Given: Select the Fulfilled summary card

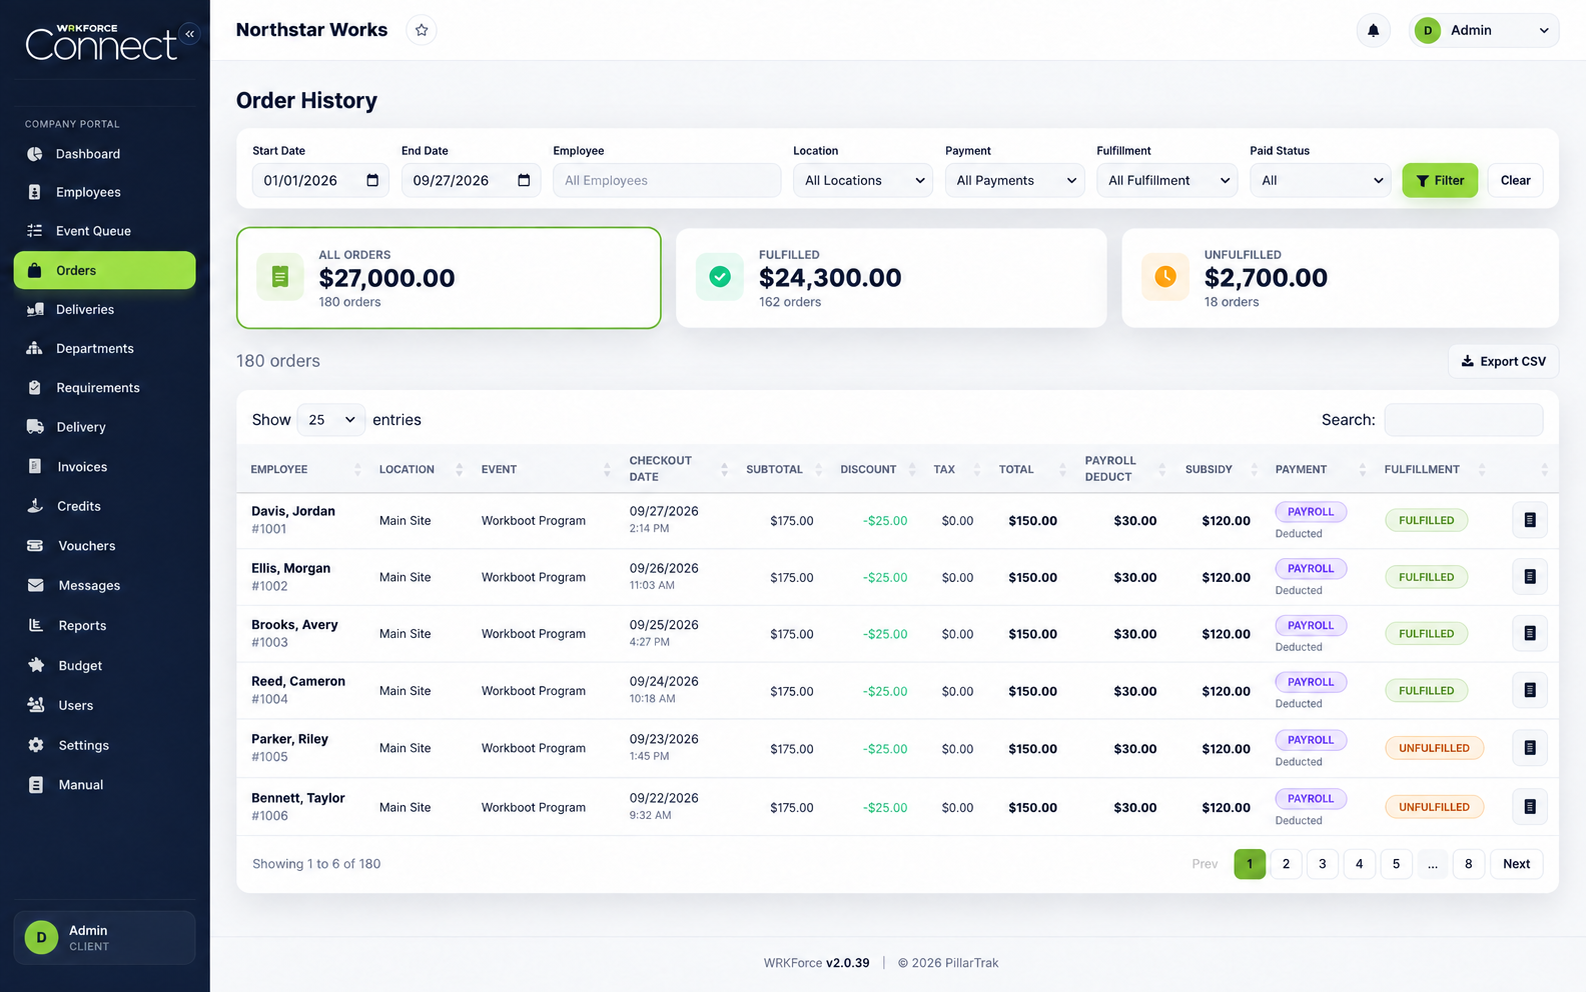Looking at the screenshot, I should click(891, 278).
